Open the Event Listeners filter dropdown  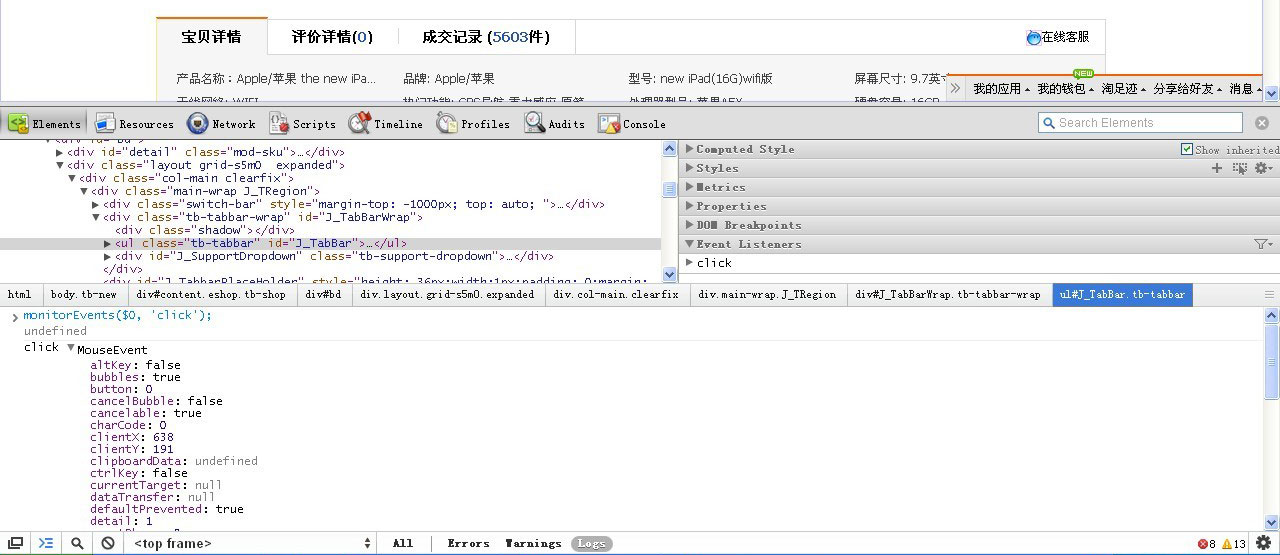1263,244
